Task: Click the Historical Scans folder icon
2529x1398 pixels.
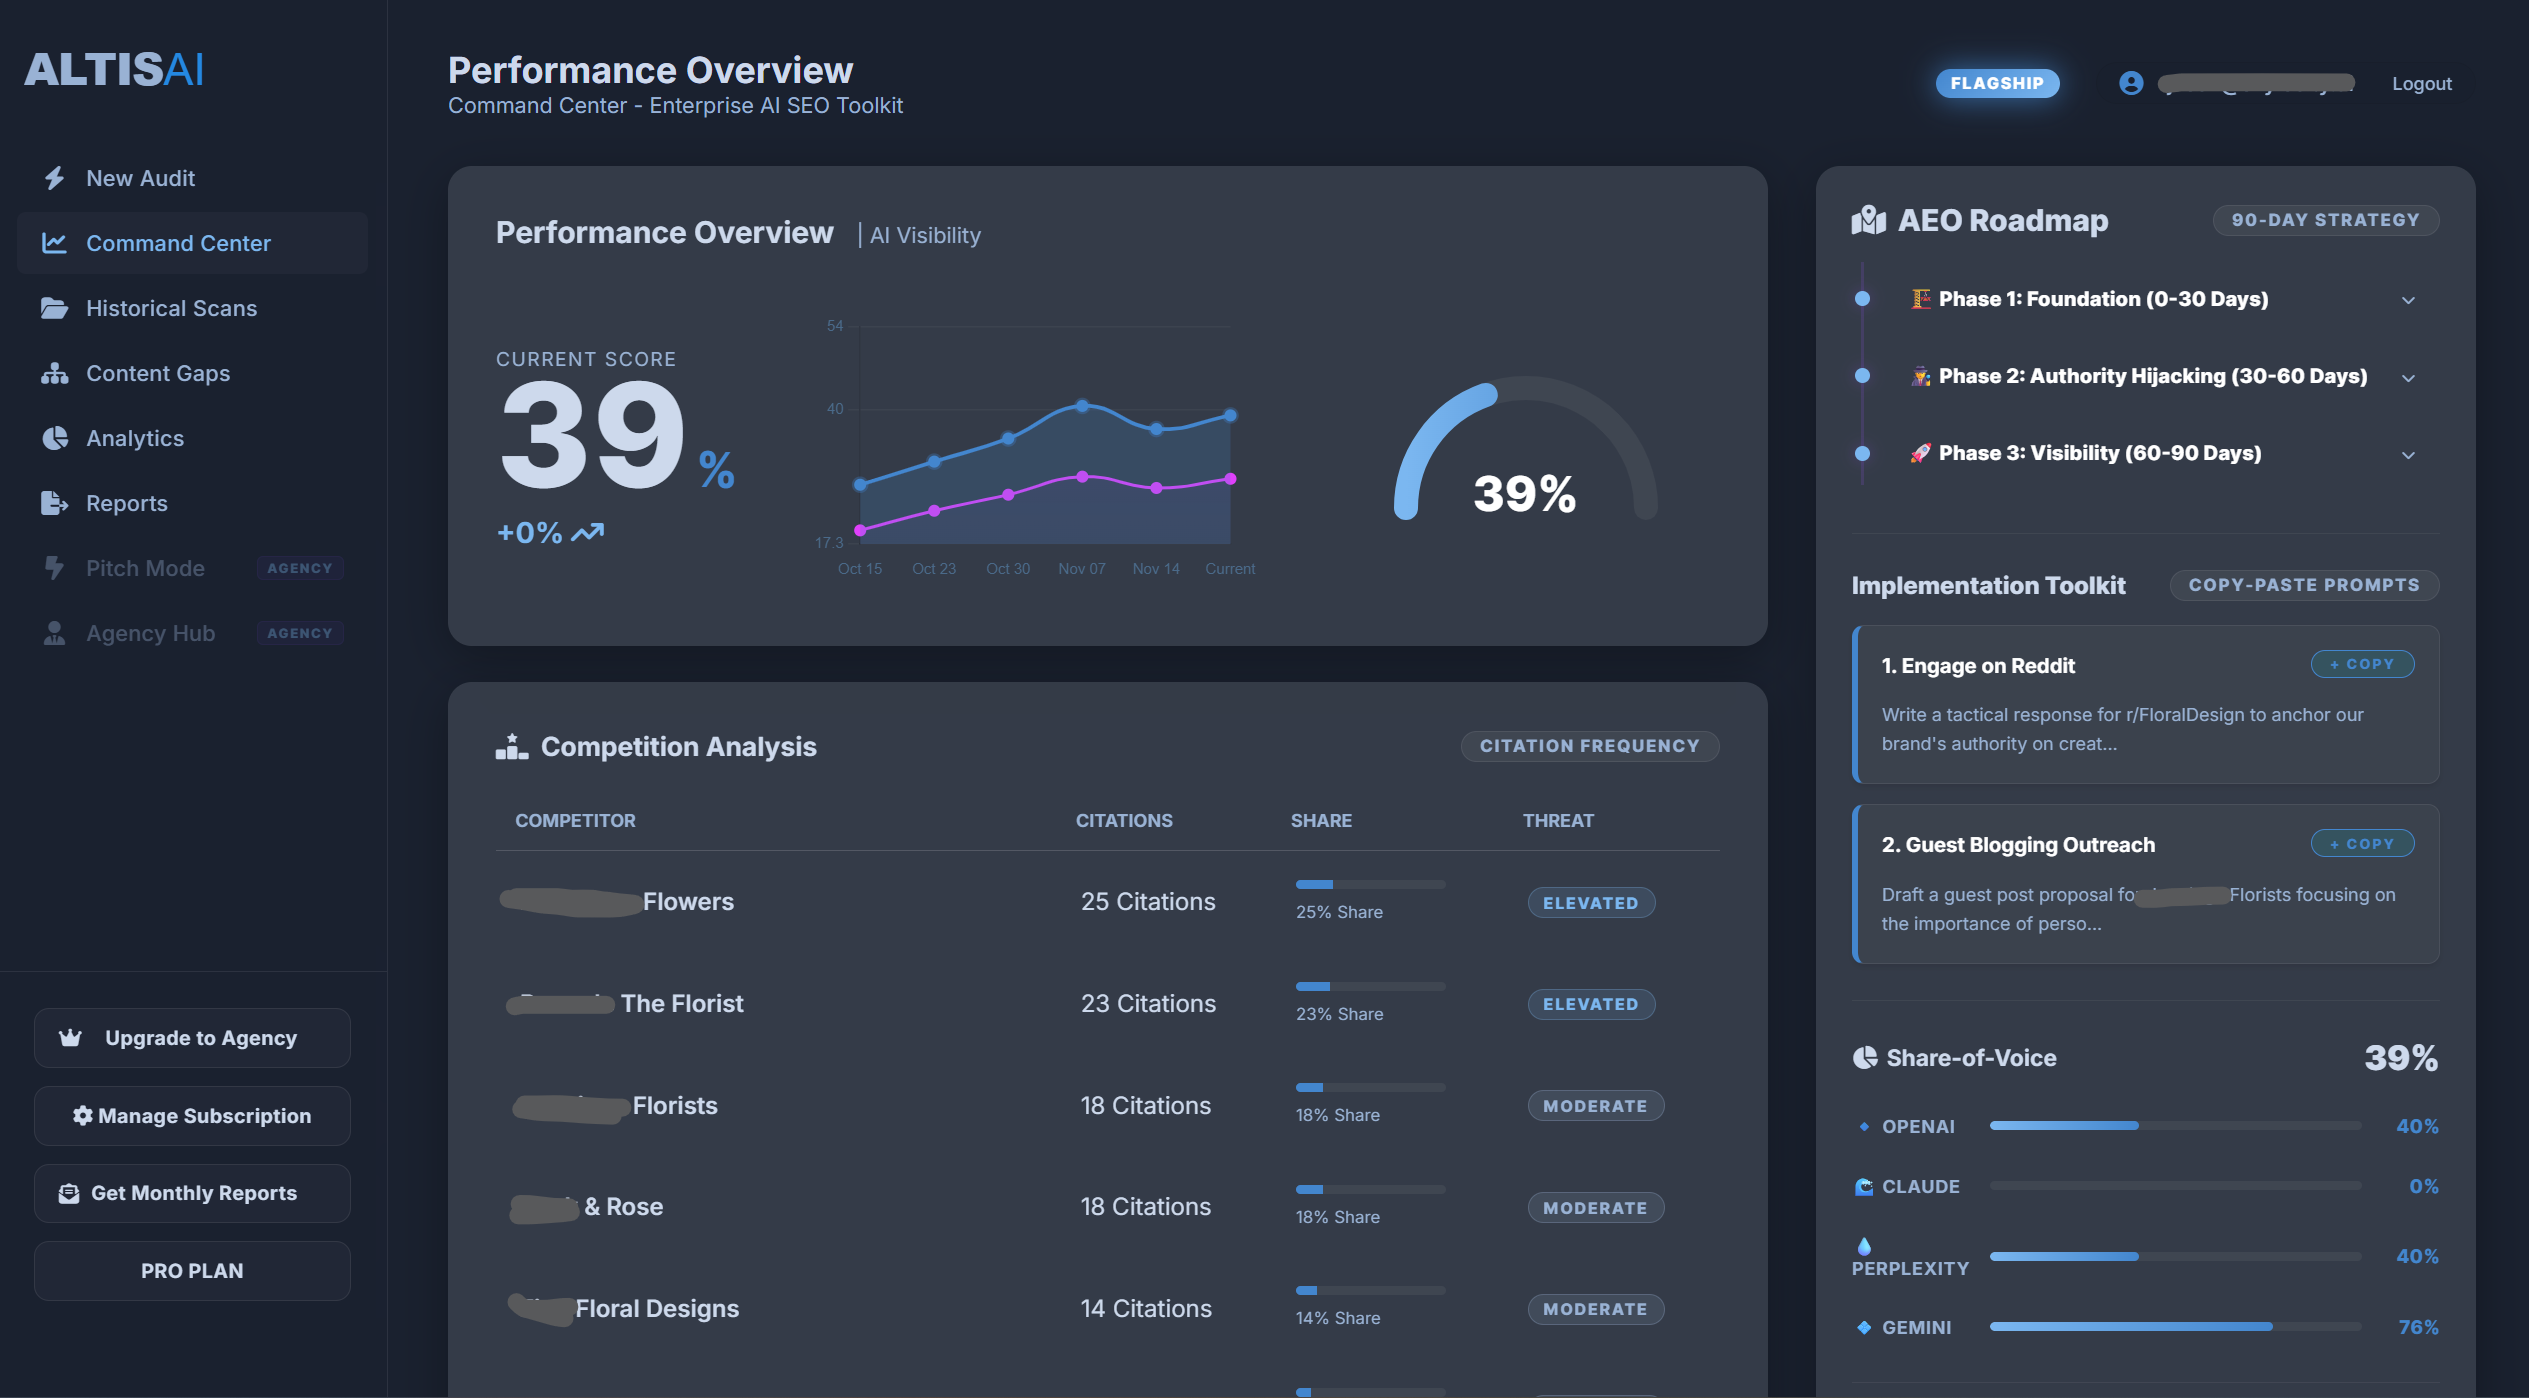Action: click(54, 308)
